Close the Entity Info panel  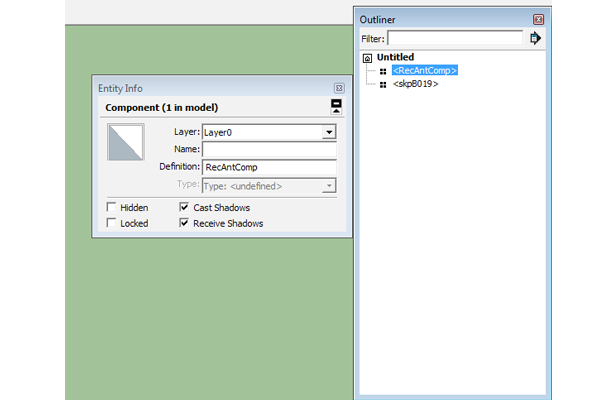pyautogui.click(x=338, y=88)
